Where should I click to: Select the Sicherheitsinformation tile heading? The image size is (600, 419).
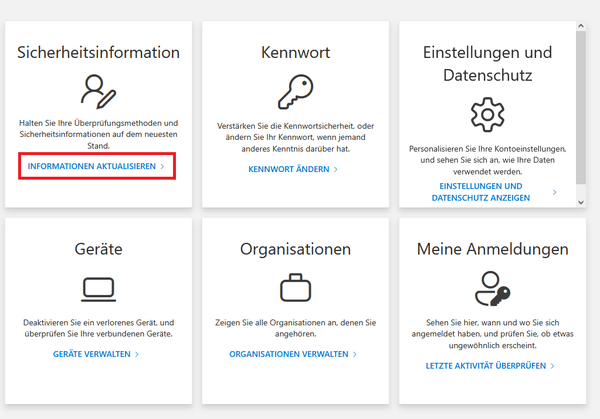(98, 51)
